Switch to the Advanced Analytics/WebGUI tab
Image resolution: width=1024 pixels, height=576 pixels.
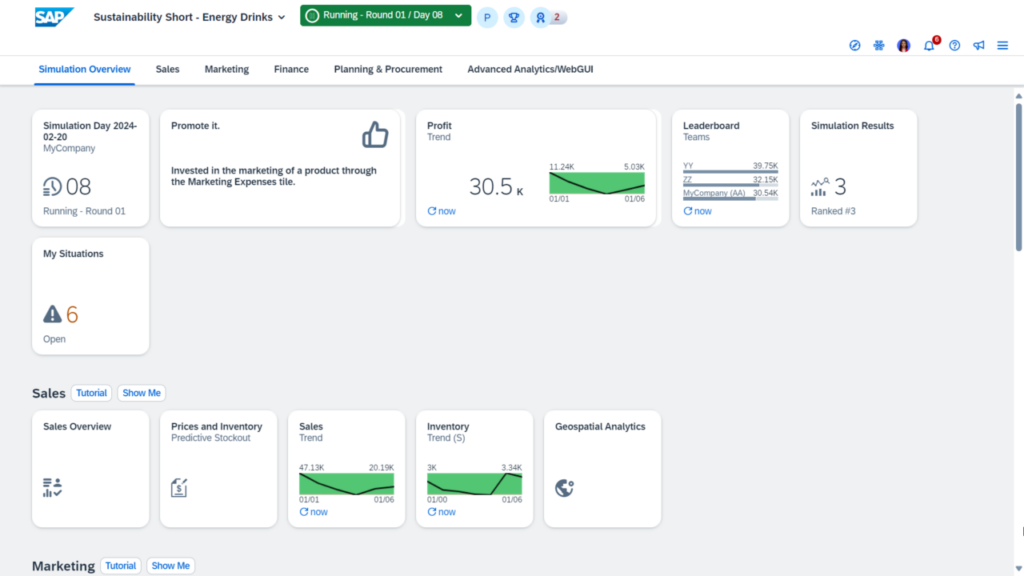point(530,69)
